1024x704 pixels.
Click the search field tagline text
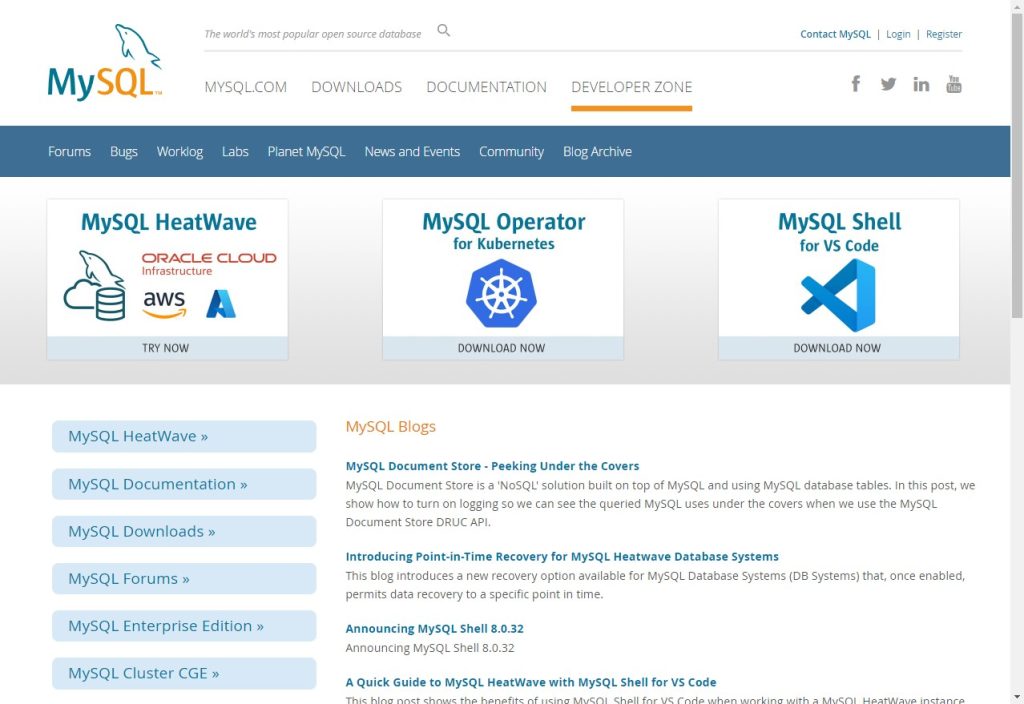[x=313, y=34]
